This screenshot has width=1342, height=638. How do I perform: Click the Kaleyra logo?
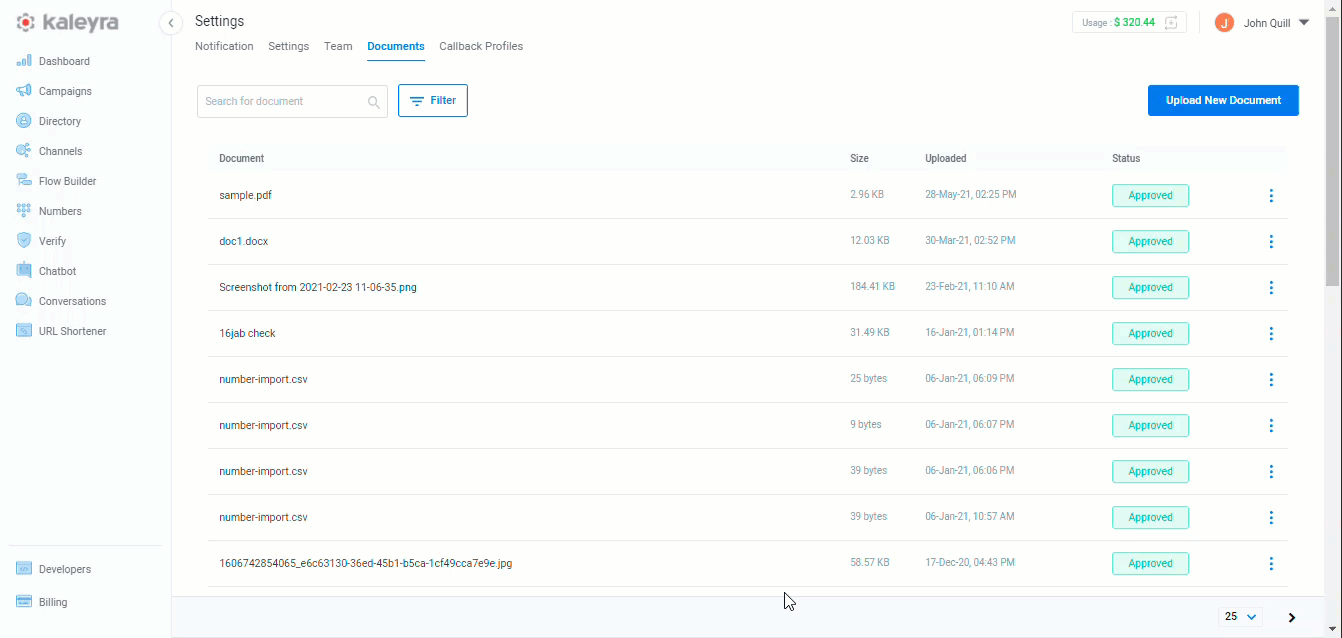tap(68, 22)
